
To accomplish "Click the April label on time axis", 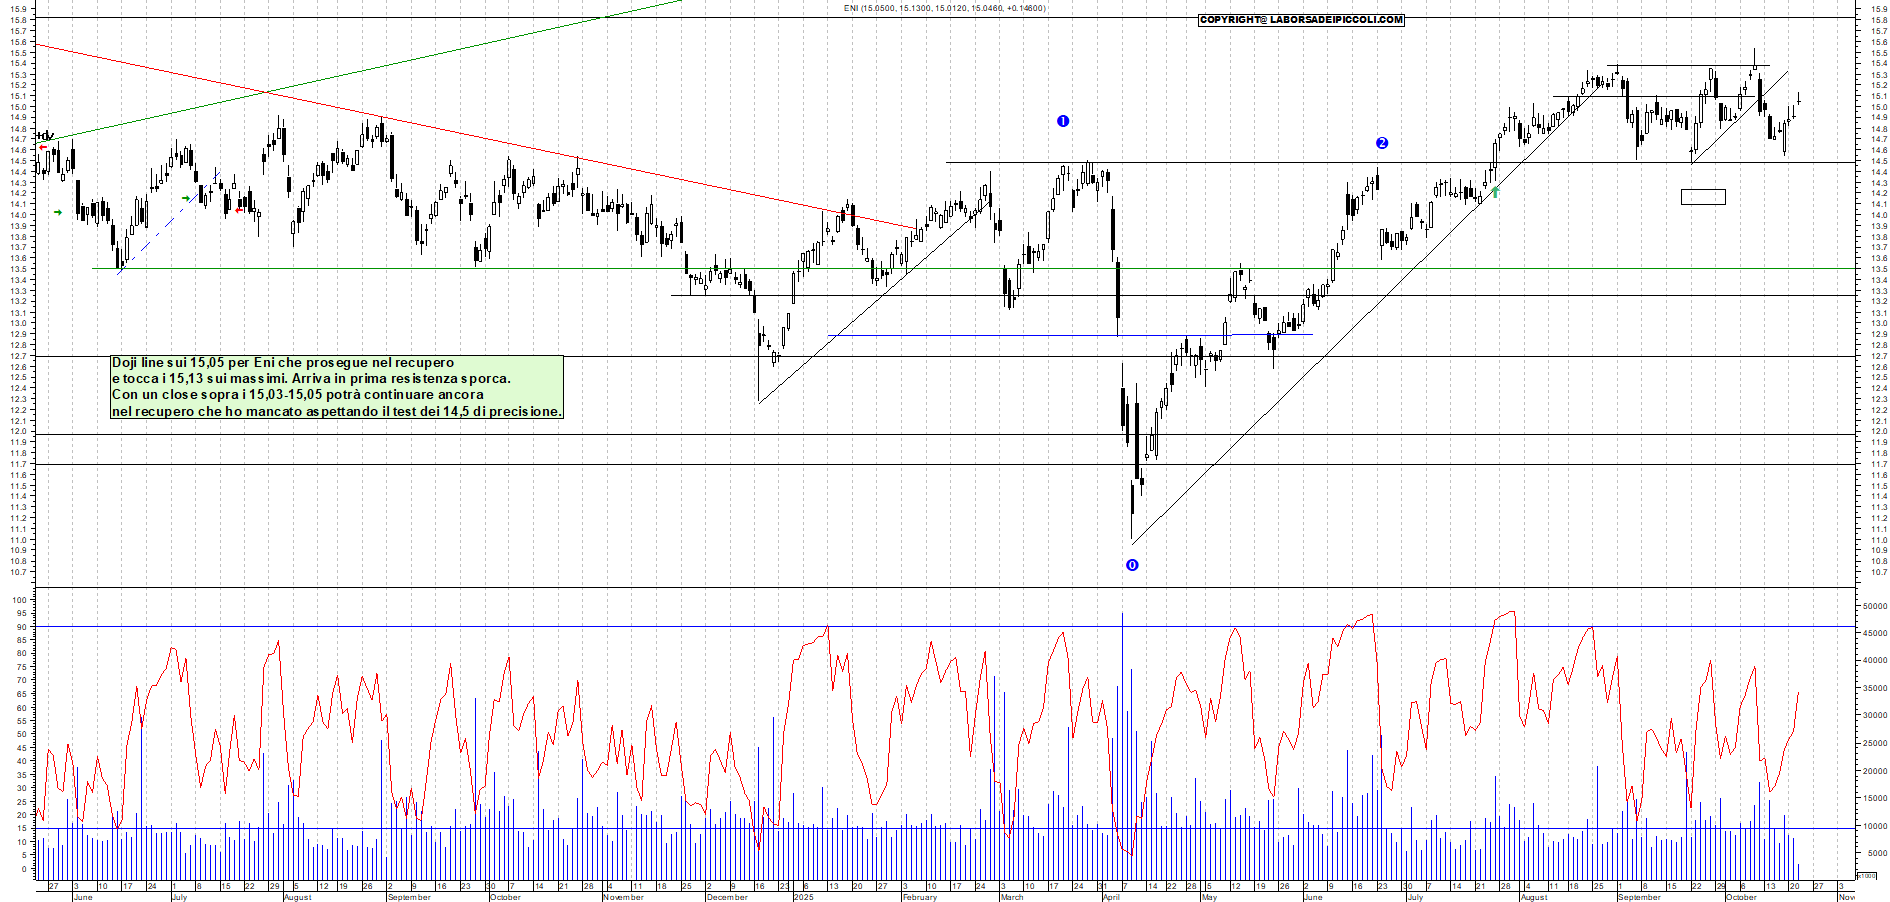I will [x=1111, y=897].
